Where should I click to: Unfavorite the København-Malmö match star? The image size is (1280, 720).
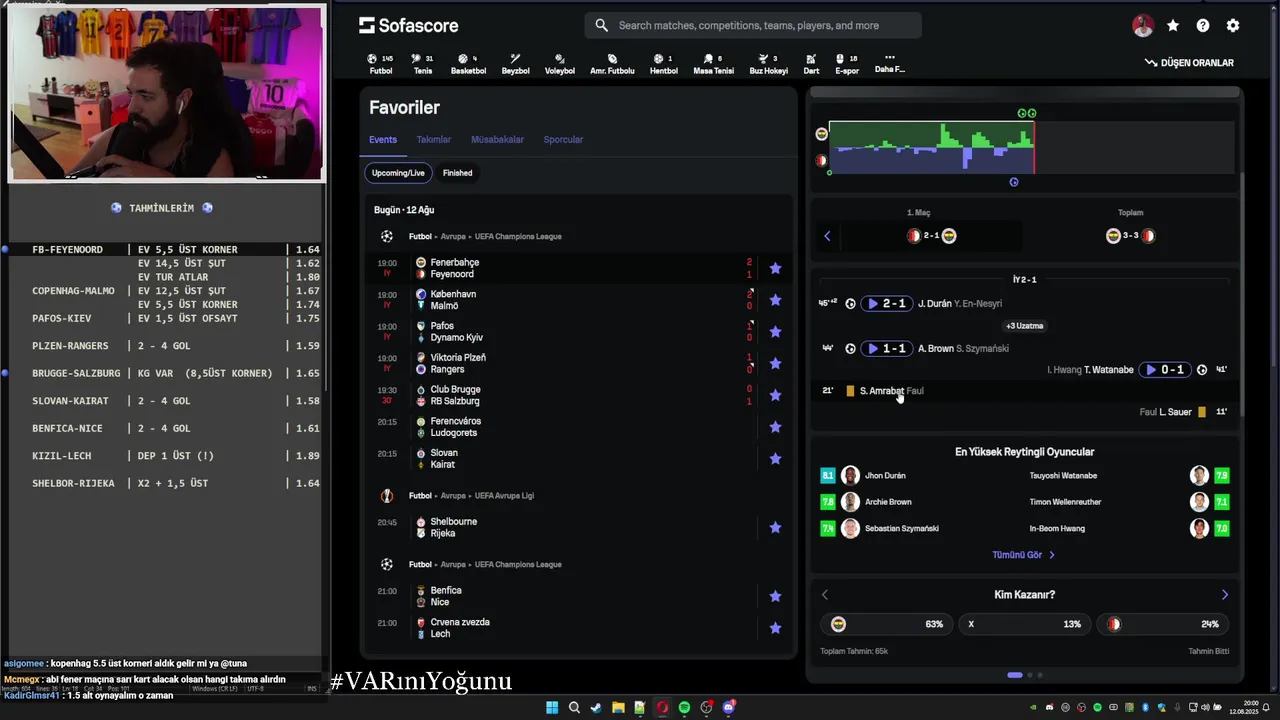point(775,300)
